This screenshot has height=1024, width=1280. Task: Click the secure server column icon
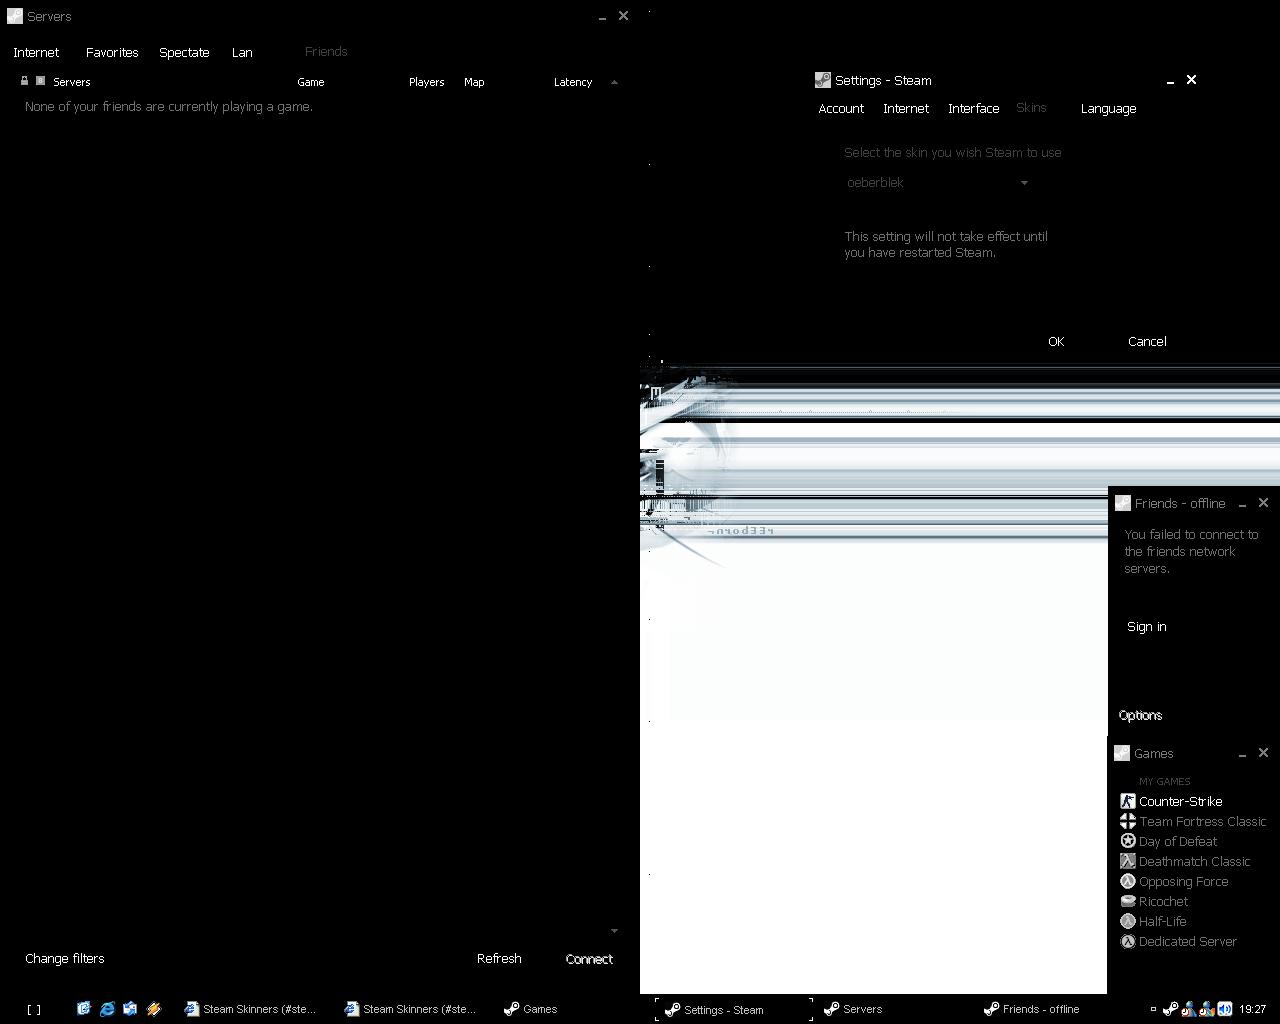coord(40,81)
